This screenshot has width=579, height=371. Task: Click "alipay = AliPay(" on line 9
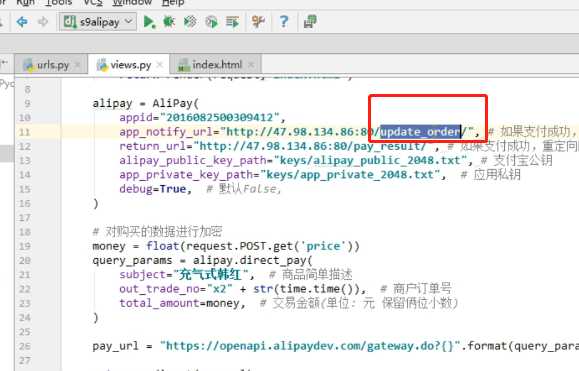point(145,103)
